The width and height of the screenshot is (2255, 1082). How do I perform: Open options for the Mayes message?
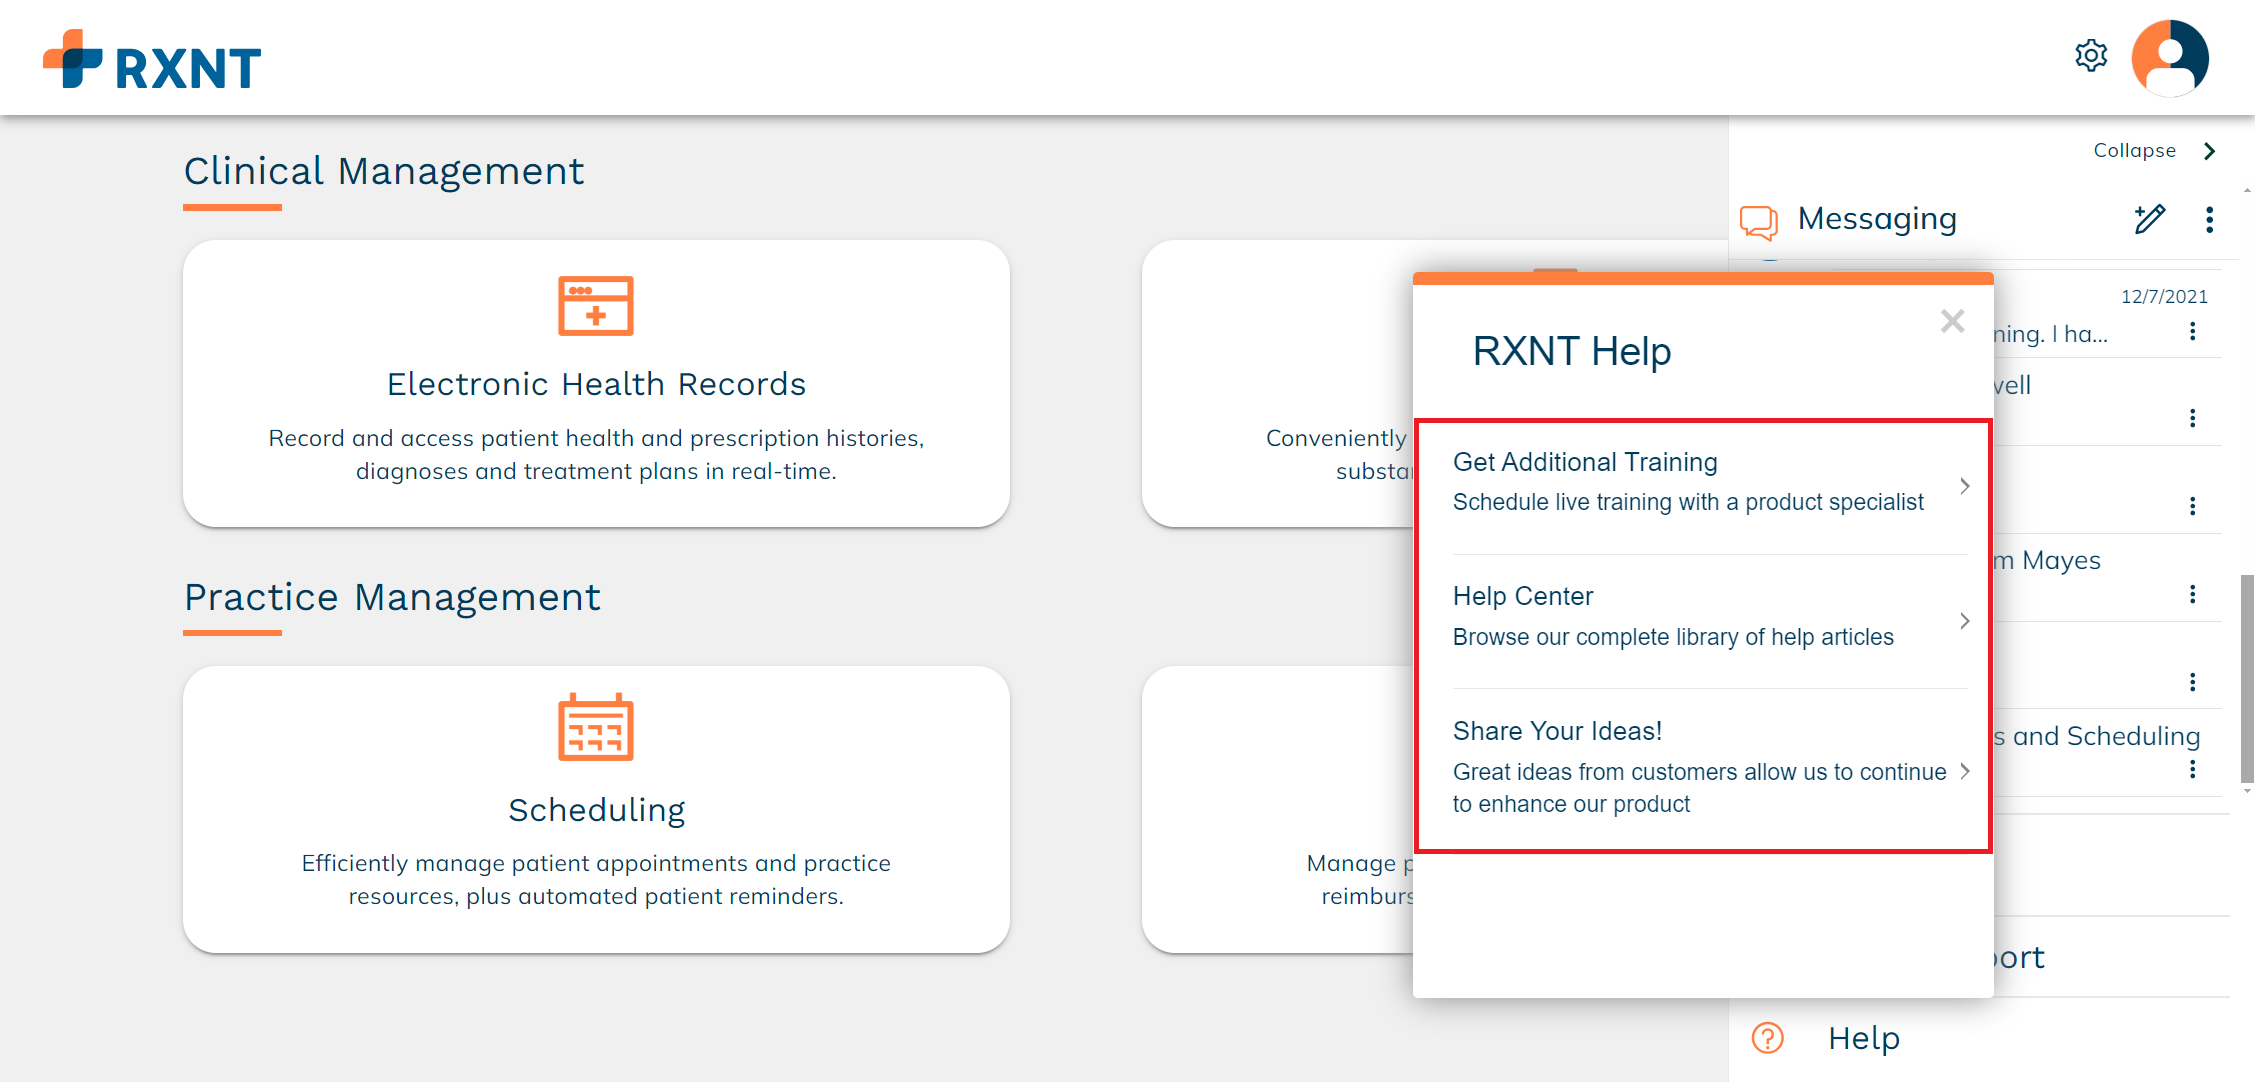(x=2192, y=594)
